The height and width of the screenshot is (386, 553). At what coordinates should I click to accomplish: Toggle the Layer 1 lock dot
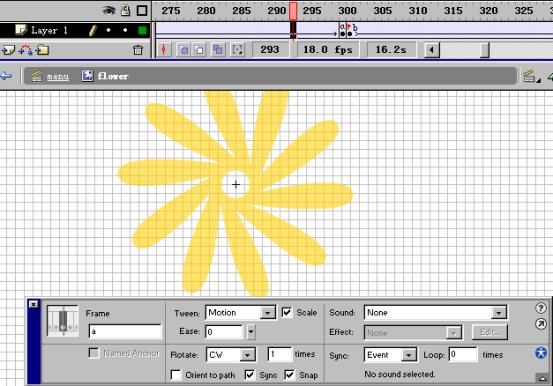coord(125,30)
